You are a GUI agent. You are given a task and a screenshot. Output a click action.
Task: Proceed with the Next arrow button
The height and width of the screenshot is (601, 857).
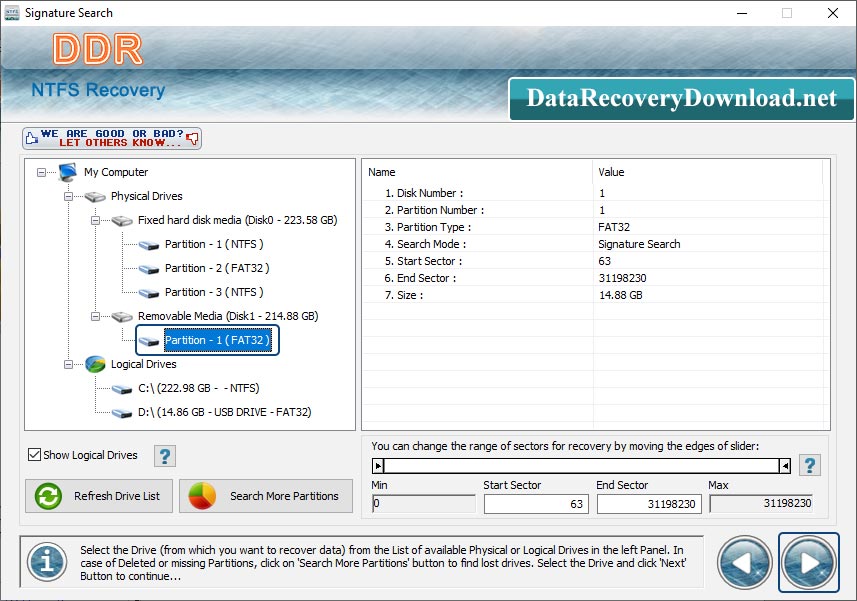pos(808,563)
